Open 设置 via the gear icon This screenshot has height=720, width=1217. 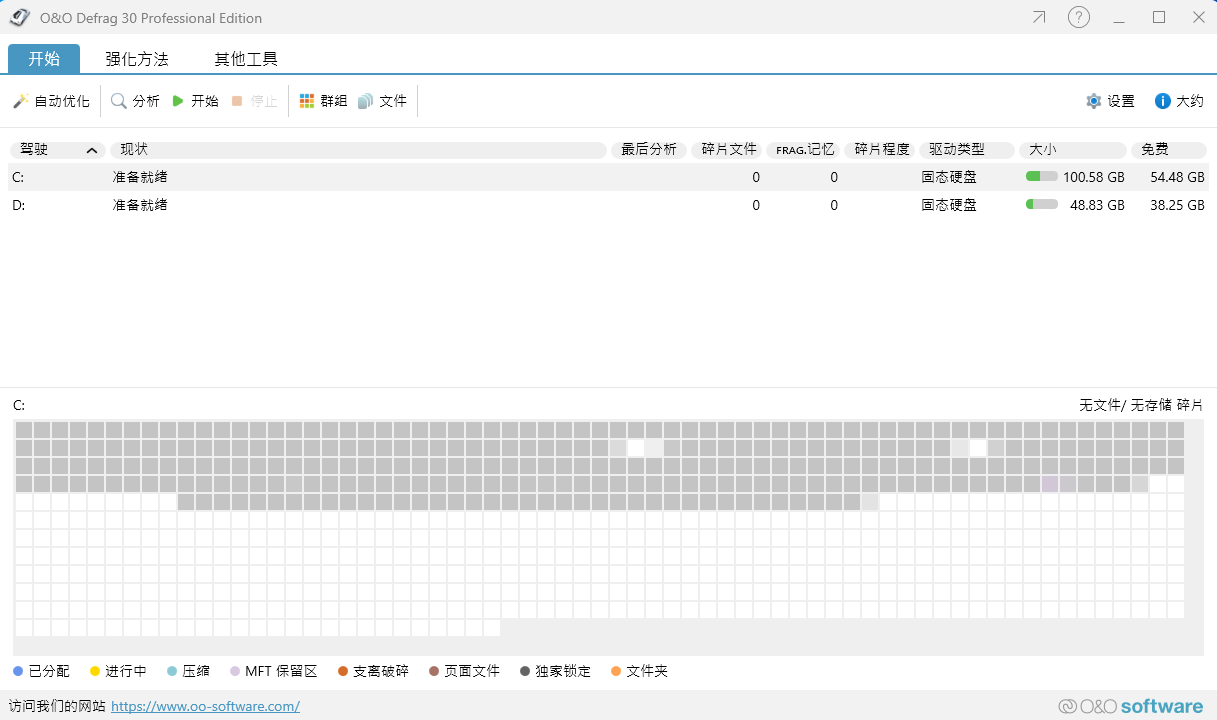1094,101
